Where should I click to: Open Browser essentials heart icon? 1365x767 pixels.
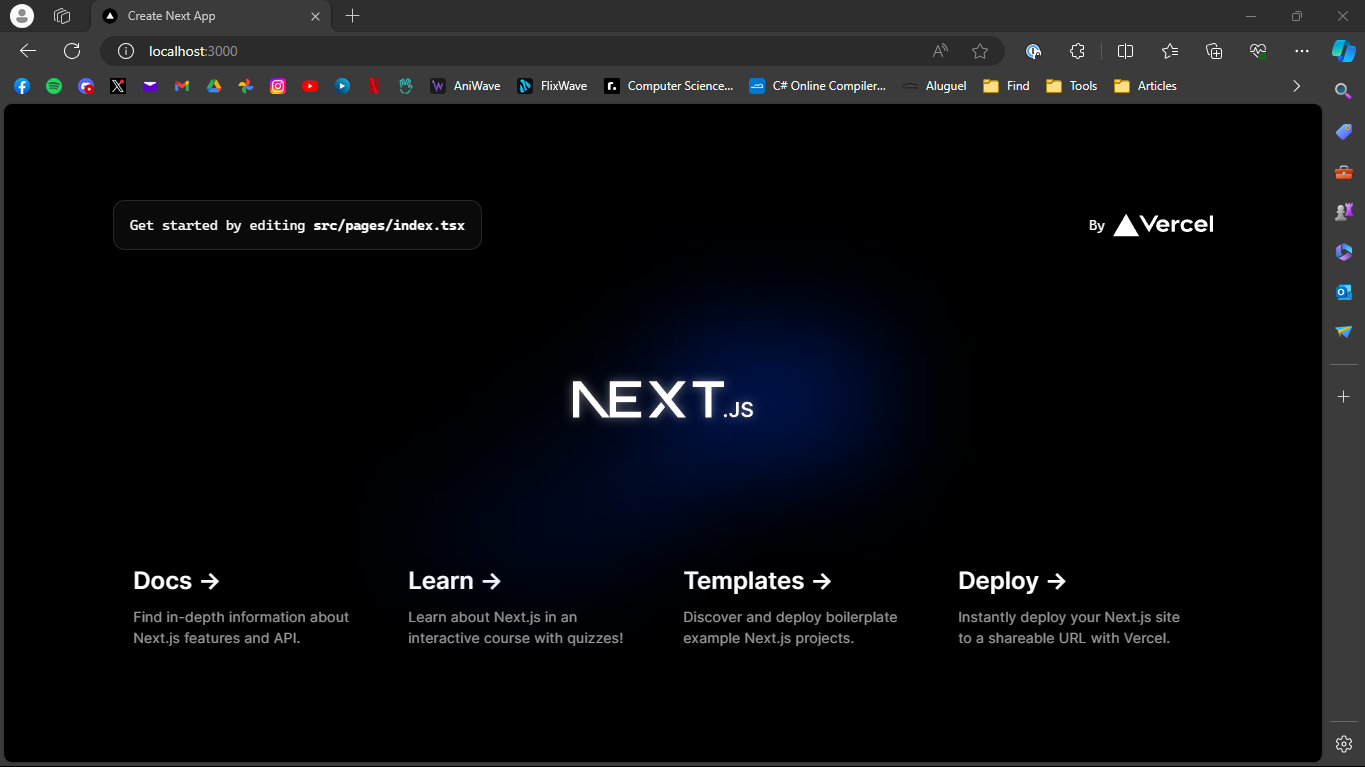[x=1258, y=51]
